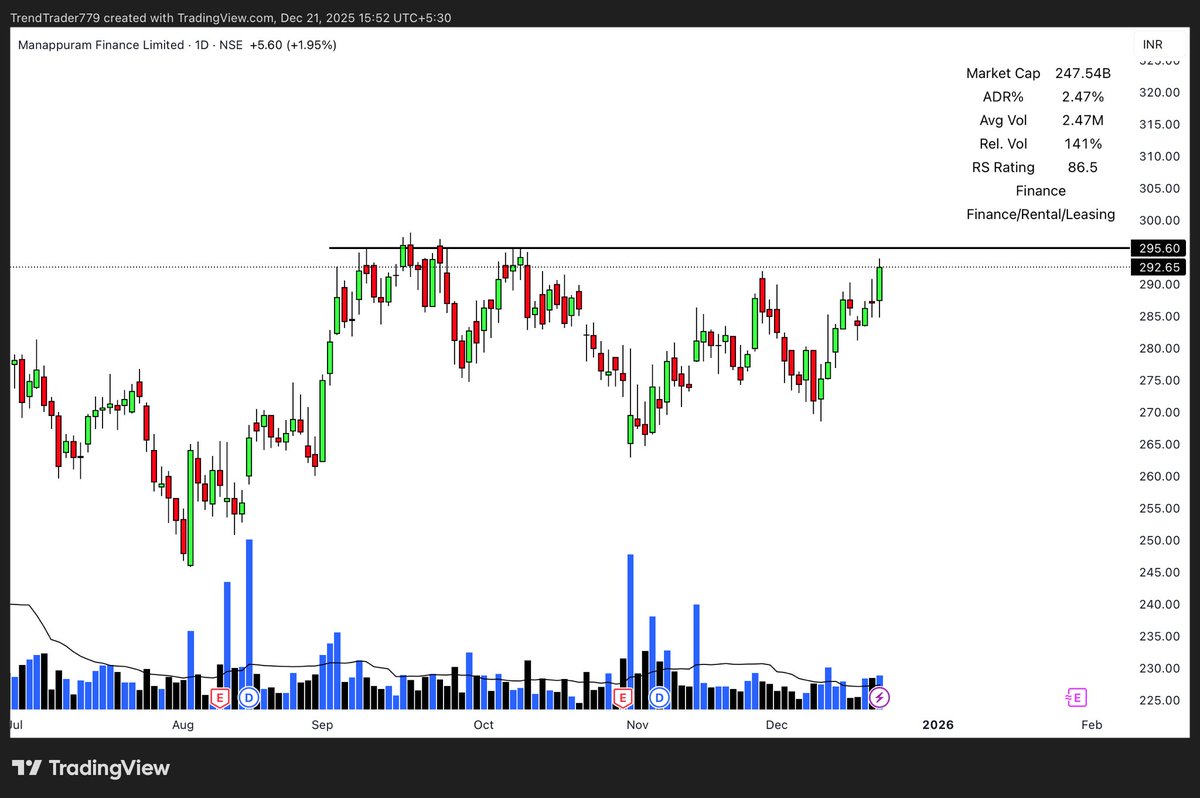Click the 310.00 price scale label
This screenshot has width=1200, height=798.
1157,156
